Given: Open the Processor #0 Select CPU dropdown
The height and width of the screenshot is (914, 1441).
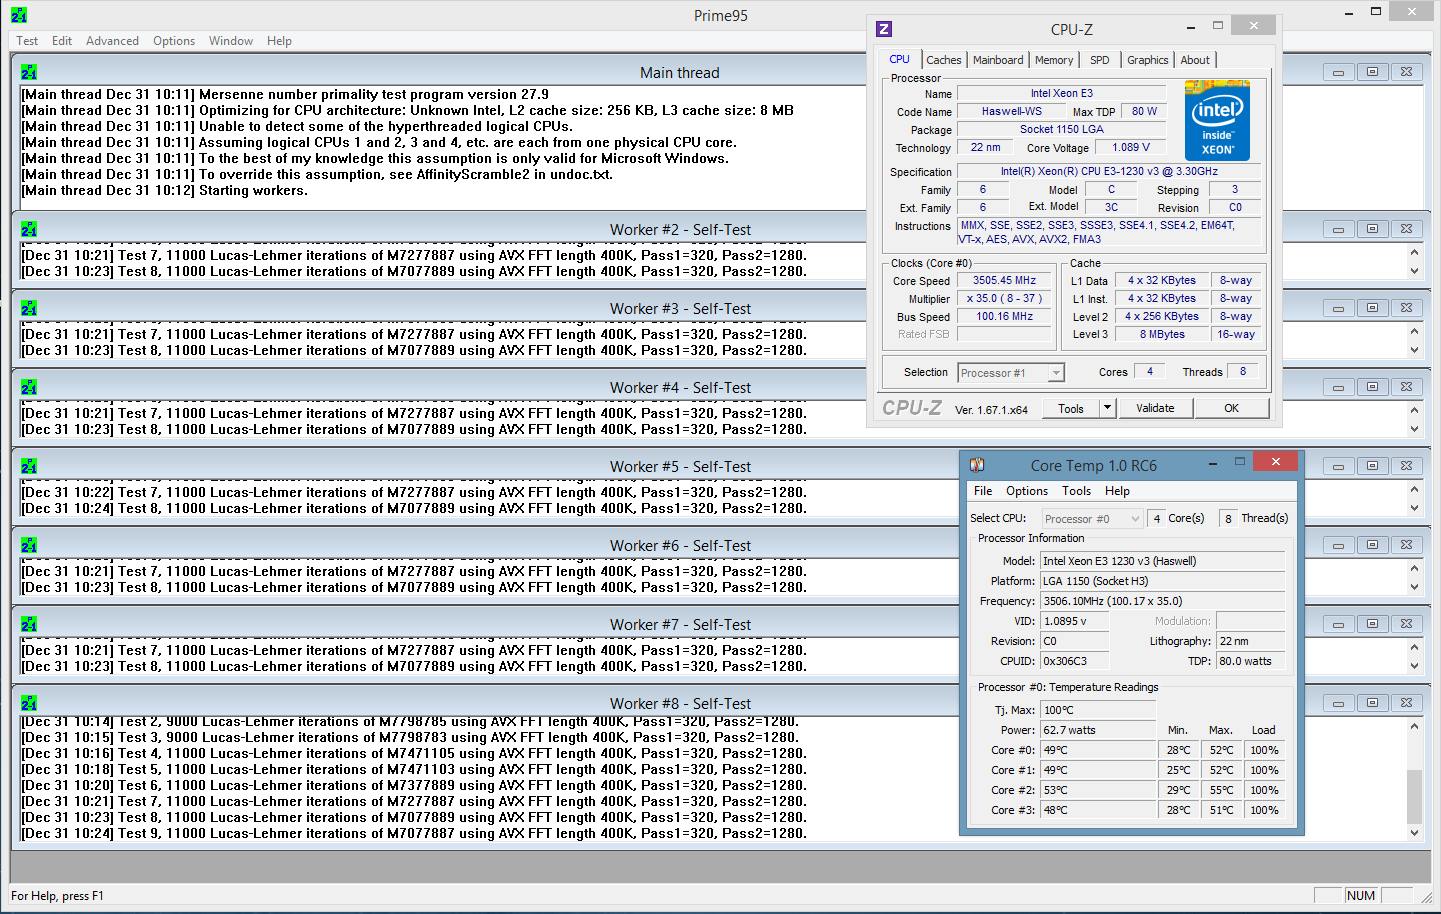Looking at the screenshot, I should [x=1092, y=519].
